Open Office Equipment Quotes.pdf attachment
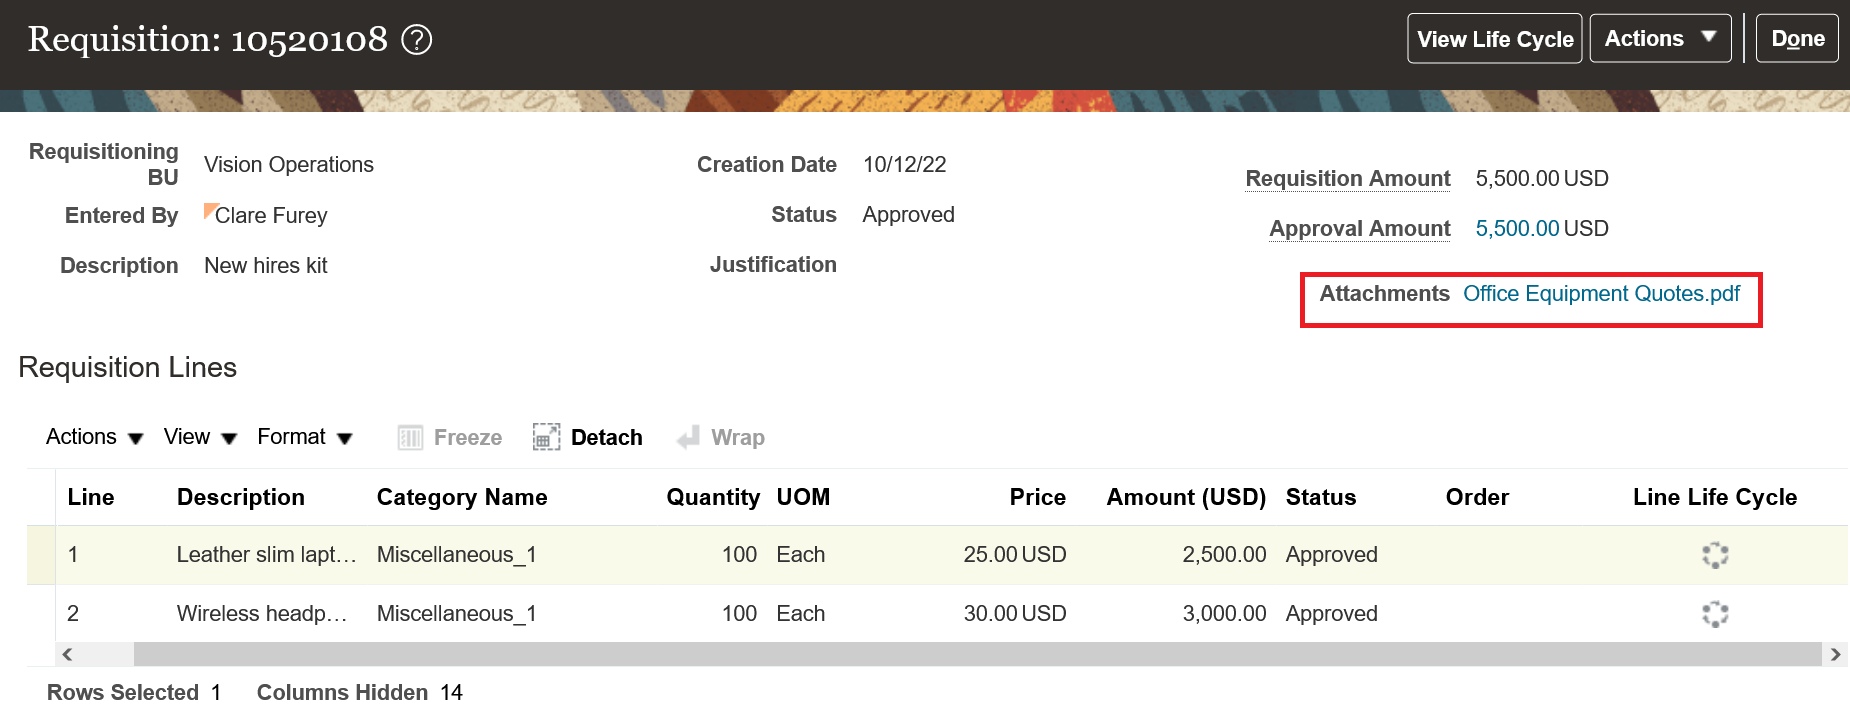The width and height of the screenshot is (1850, 712). pos(1600,294)
